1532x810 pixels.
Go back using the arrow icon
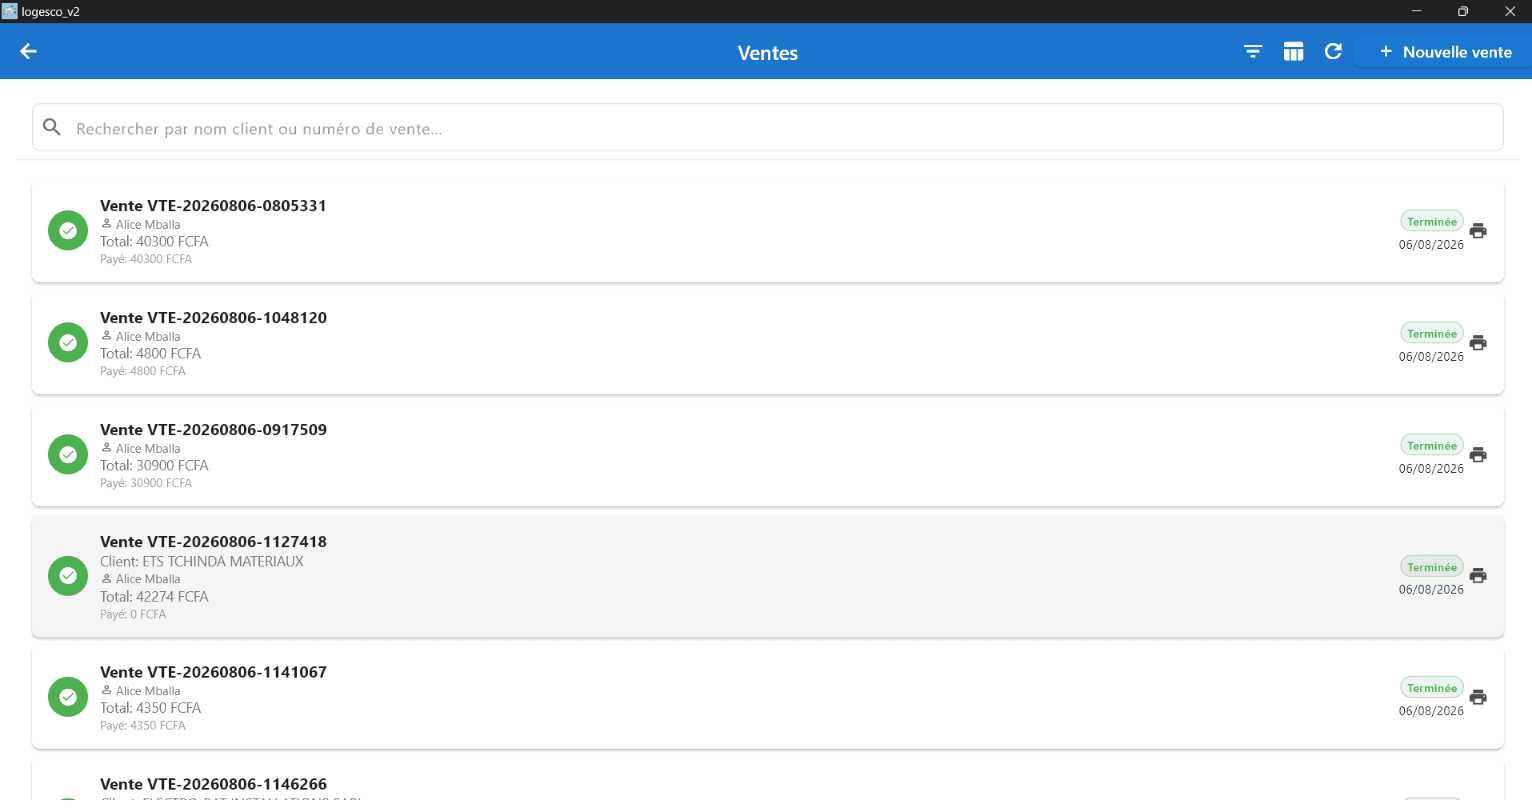click(28, 51)
